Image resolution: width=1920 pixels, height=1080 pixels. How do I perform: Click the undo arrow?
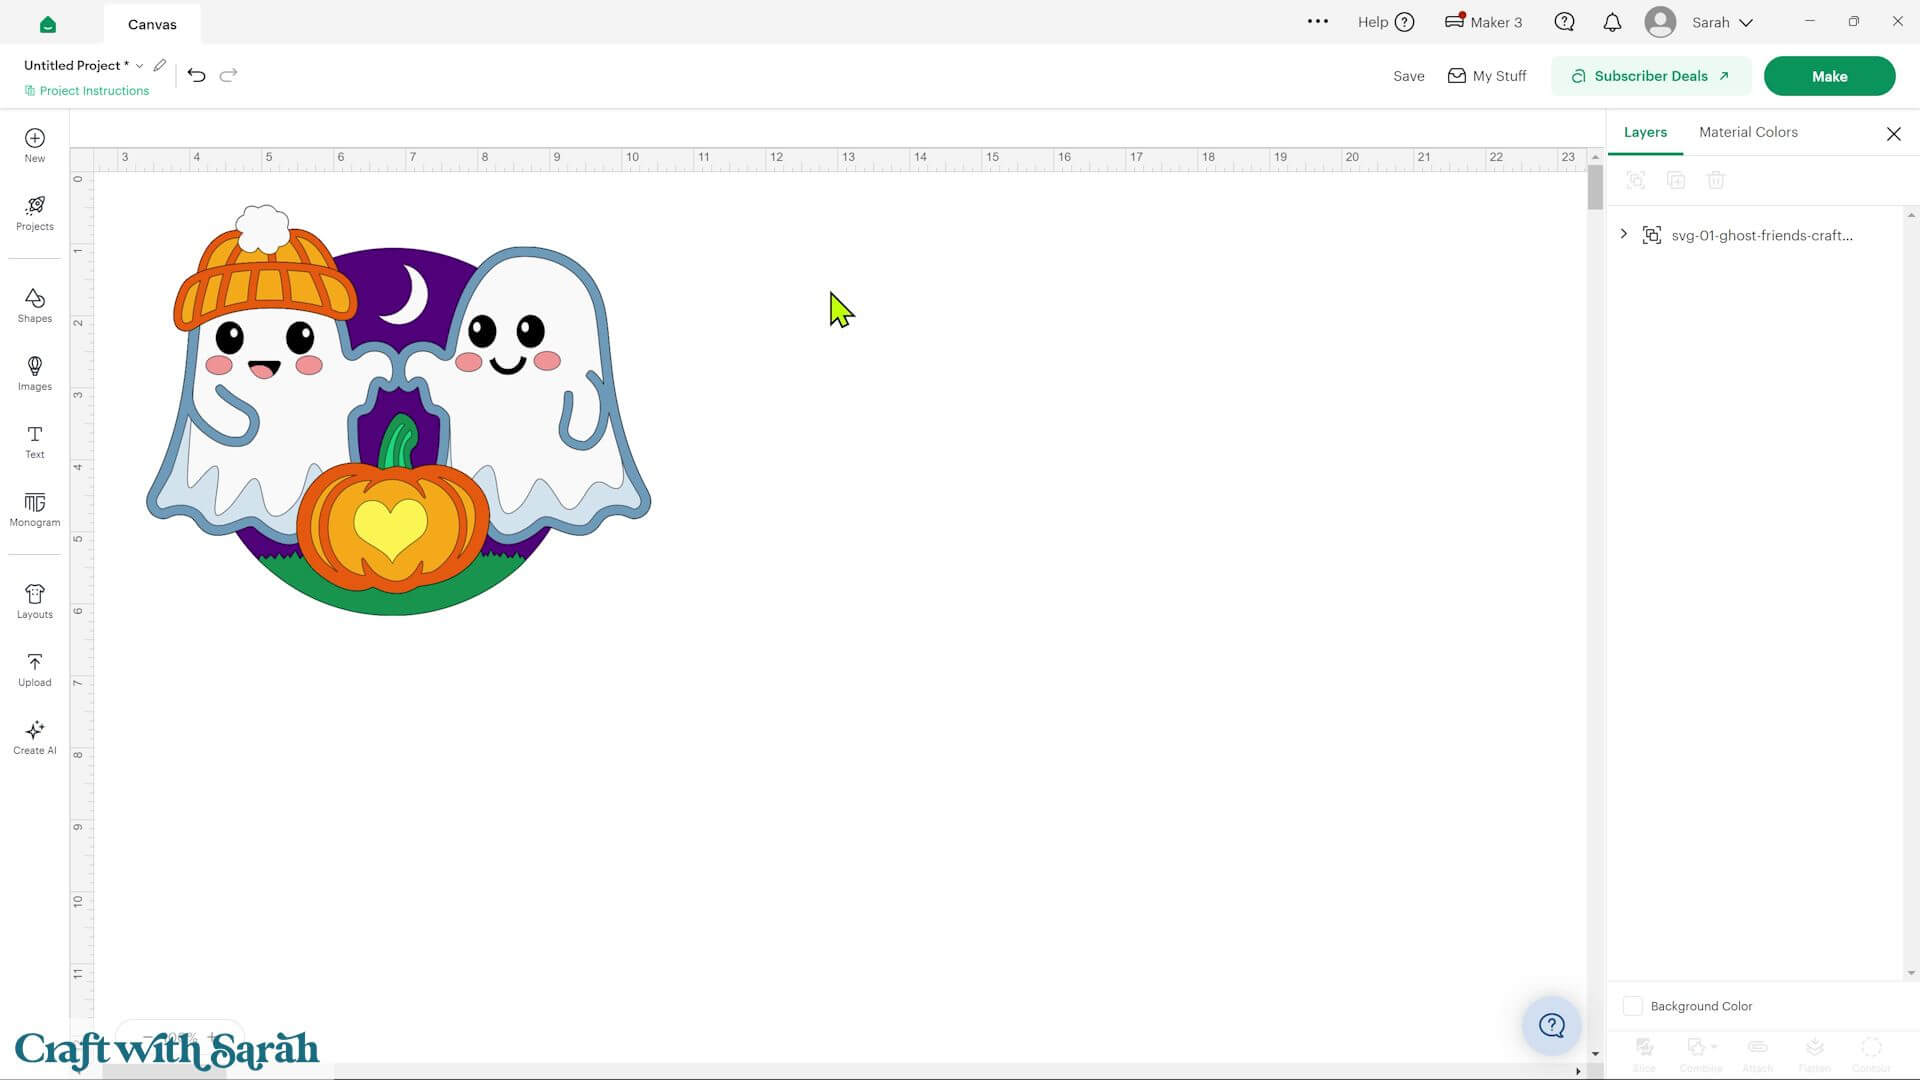(196, 75)
